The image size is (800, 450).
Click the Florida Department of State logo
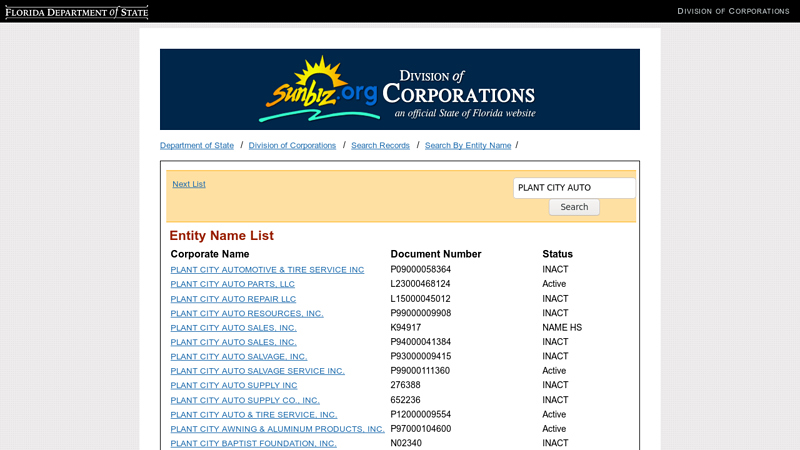click(x=77, y=12)
